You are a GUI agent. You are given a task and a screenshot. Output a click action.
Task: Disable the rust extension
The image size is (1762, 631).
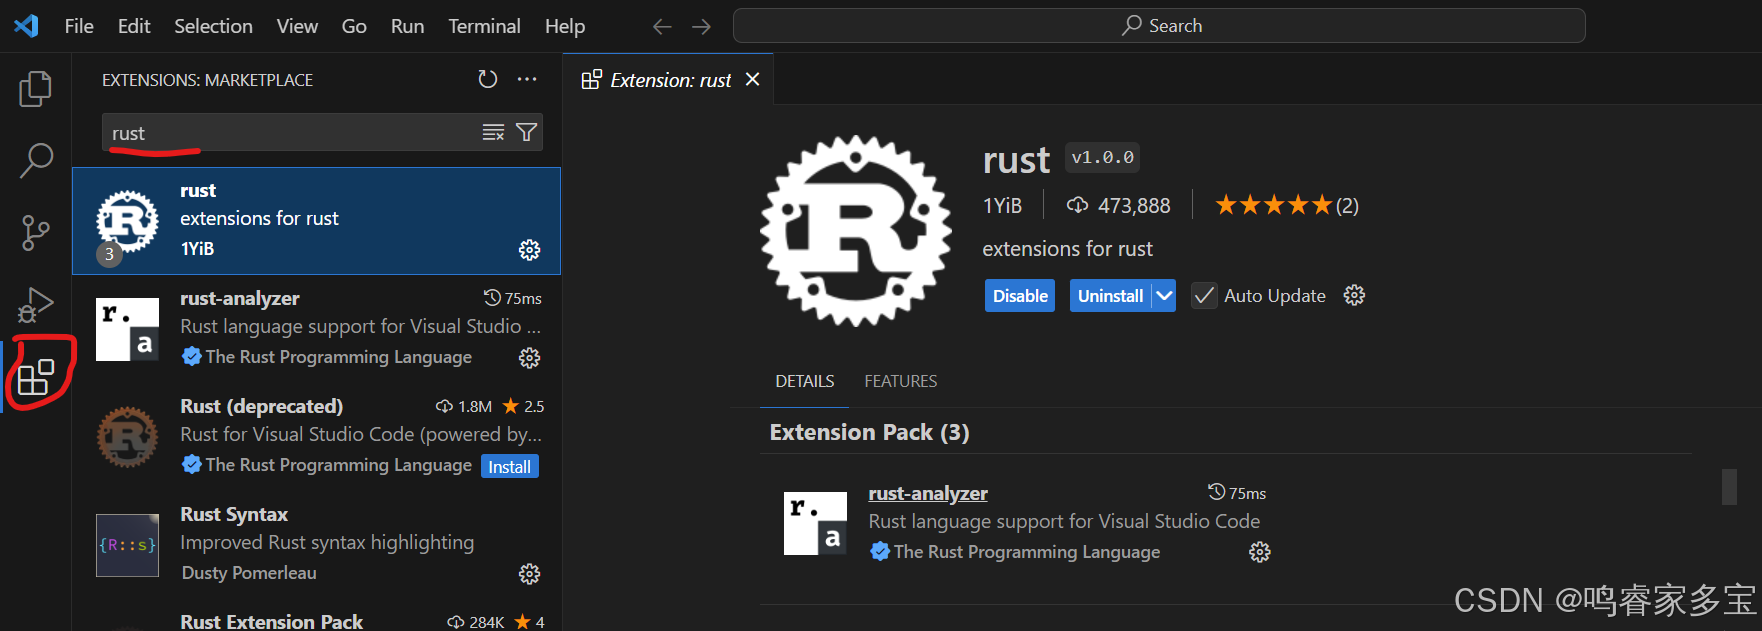1020,296
